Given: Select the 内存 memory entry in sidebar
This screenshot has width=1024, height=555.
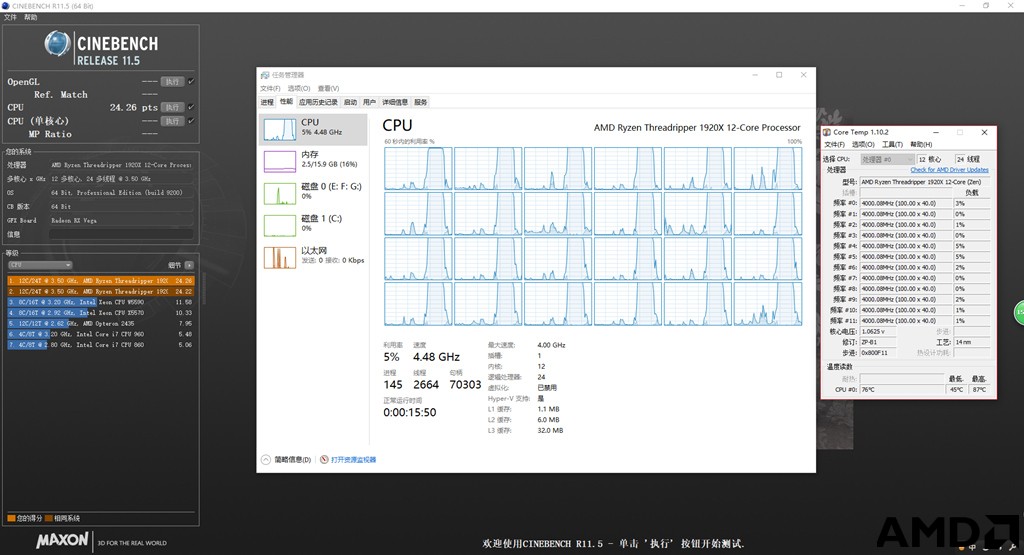Looking at the screenshot, I should point(314,159).
